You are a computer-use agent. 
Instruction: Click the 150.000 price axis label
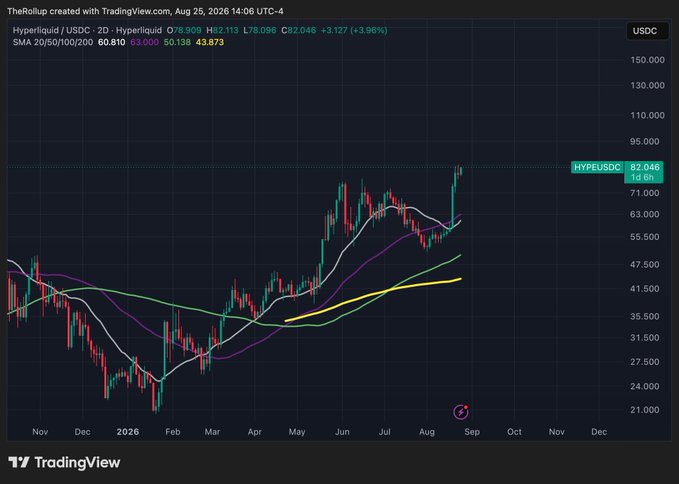tap(647, 60)
